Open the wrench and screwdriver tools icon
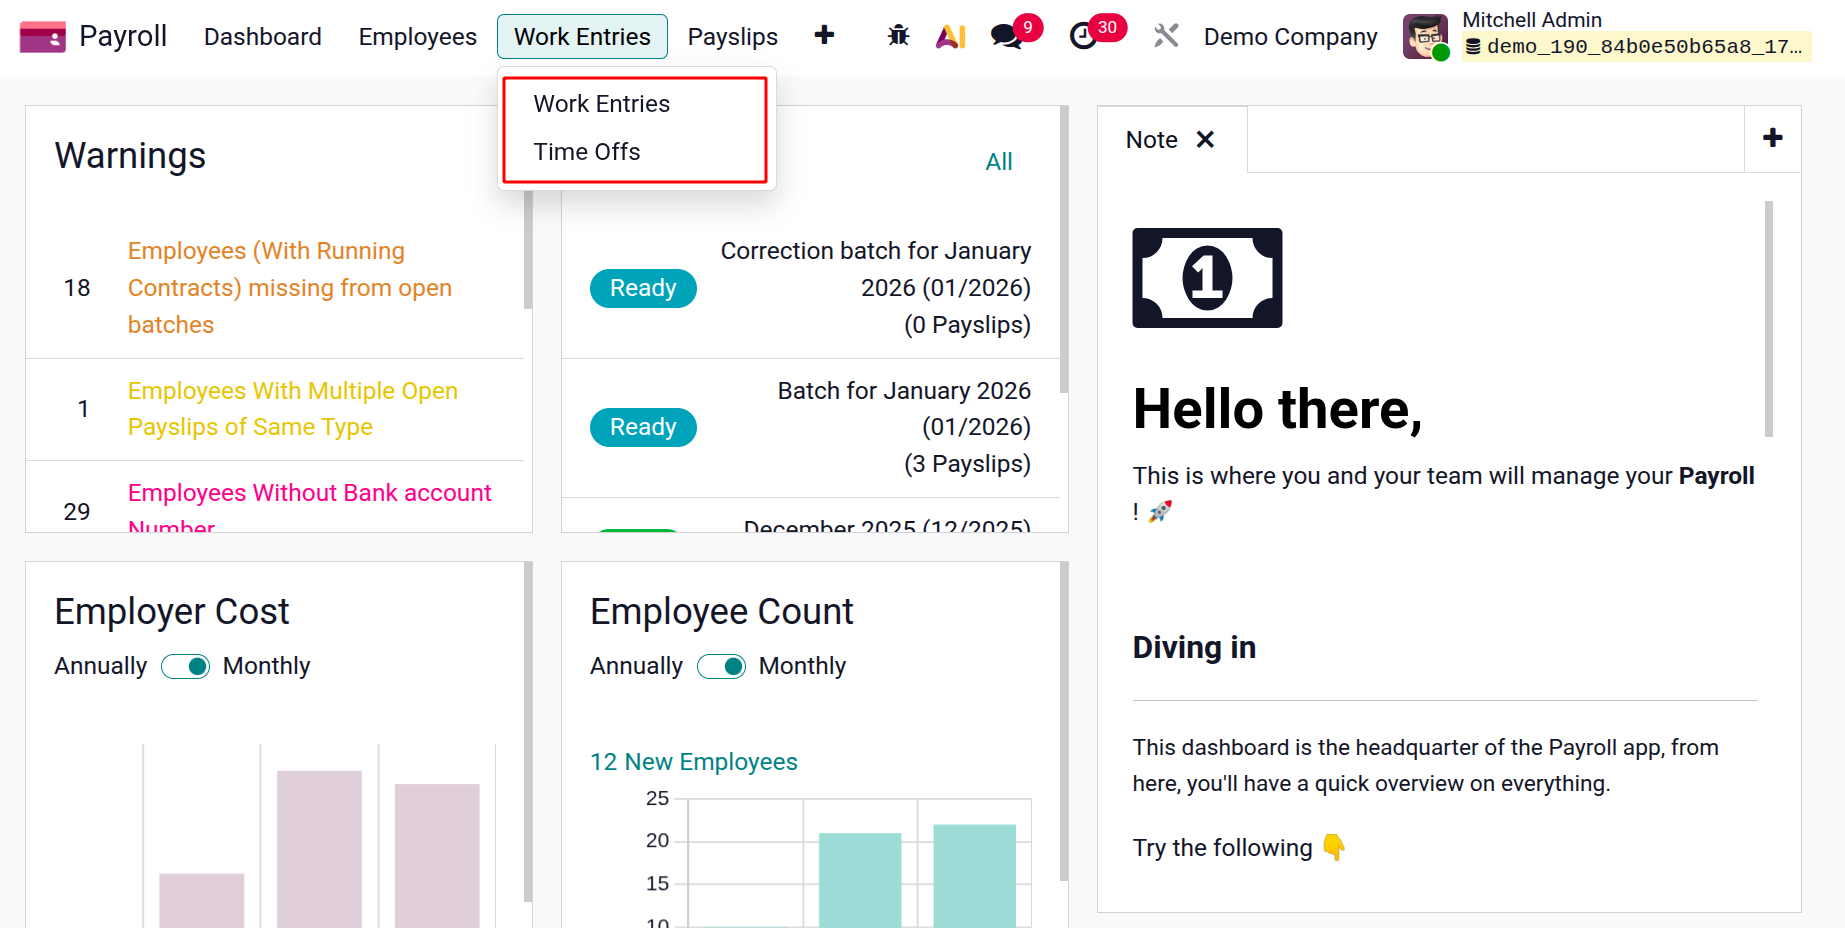The height and width of the screenshot is (928, 1845). [1166, 36]
